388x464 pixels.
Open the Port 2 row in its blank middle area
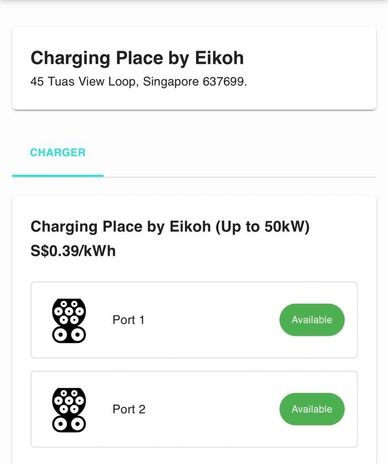coord(212,409)
